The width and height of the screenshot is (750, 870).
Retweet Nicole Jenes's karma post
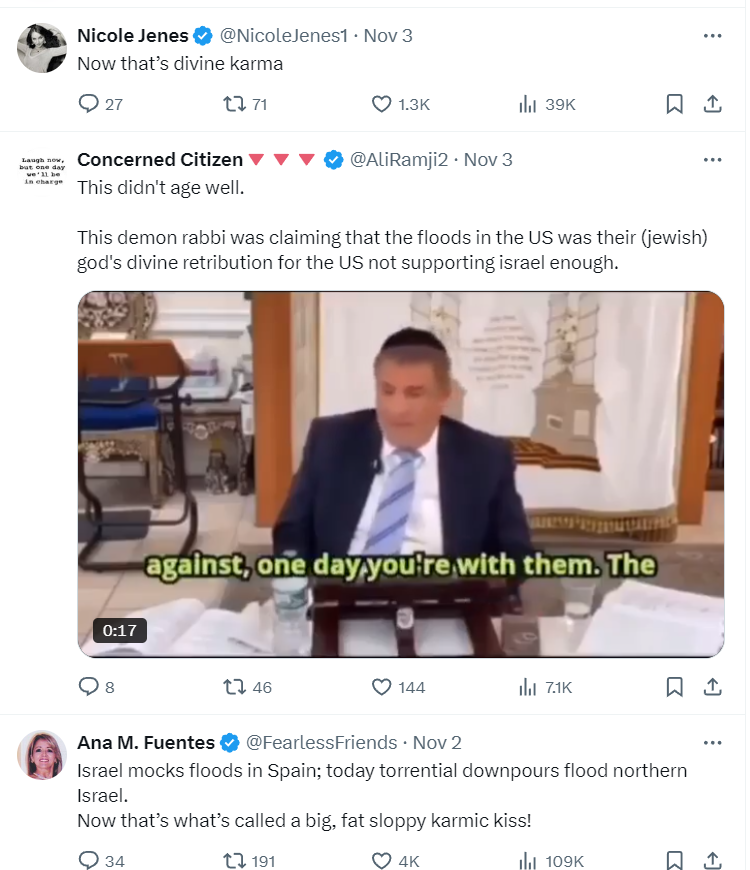[233, 104]
